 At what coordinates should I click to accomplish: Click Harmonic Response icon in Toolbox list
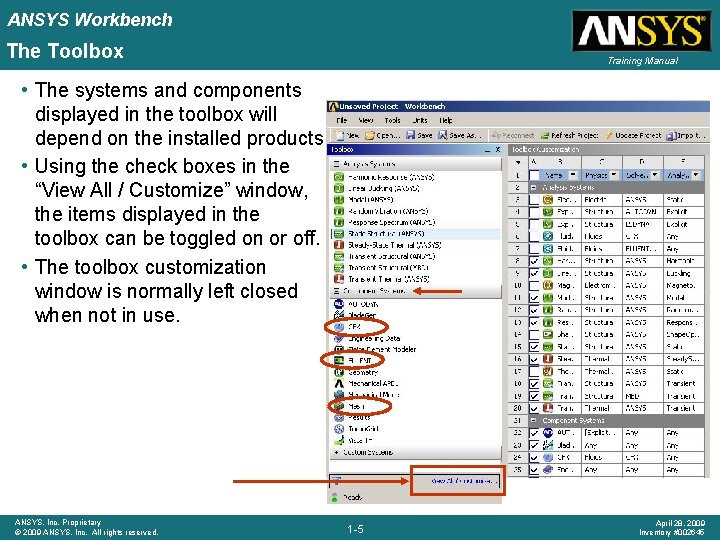[x=338, y=177]
